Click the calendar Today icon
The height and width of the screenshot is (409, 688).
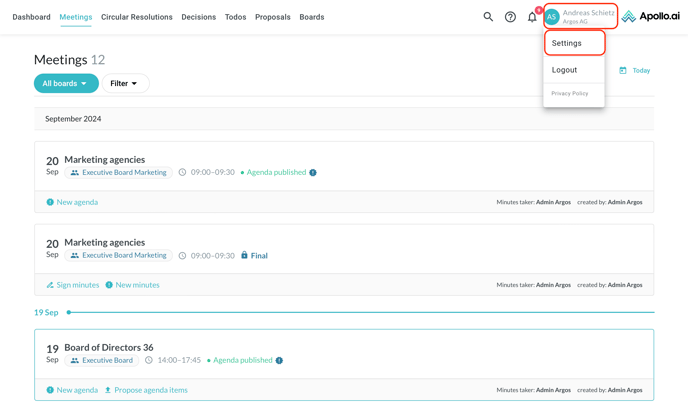click(x=623, y=71)
